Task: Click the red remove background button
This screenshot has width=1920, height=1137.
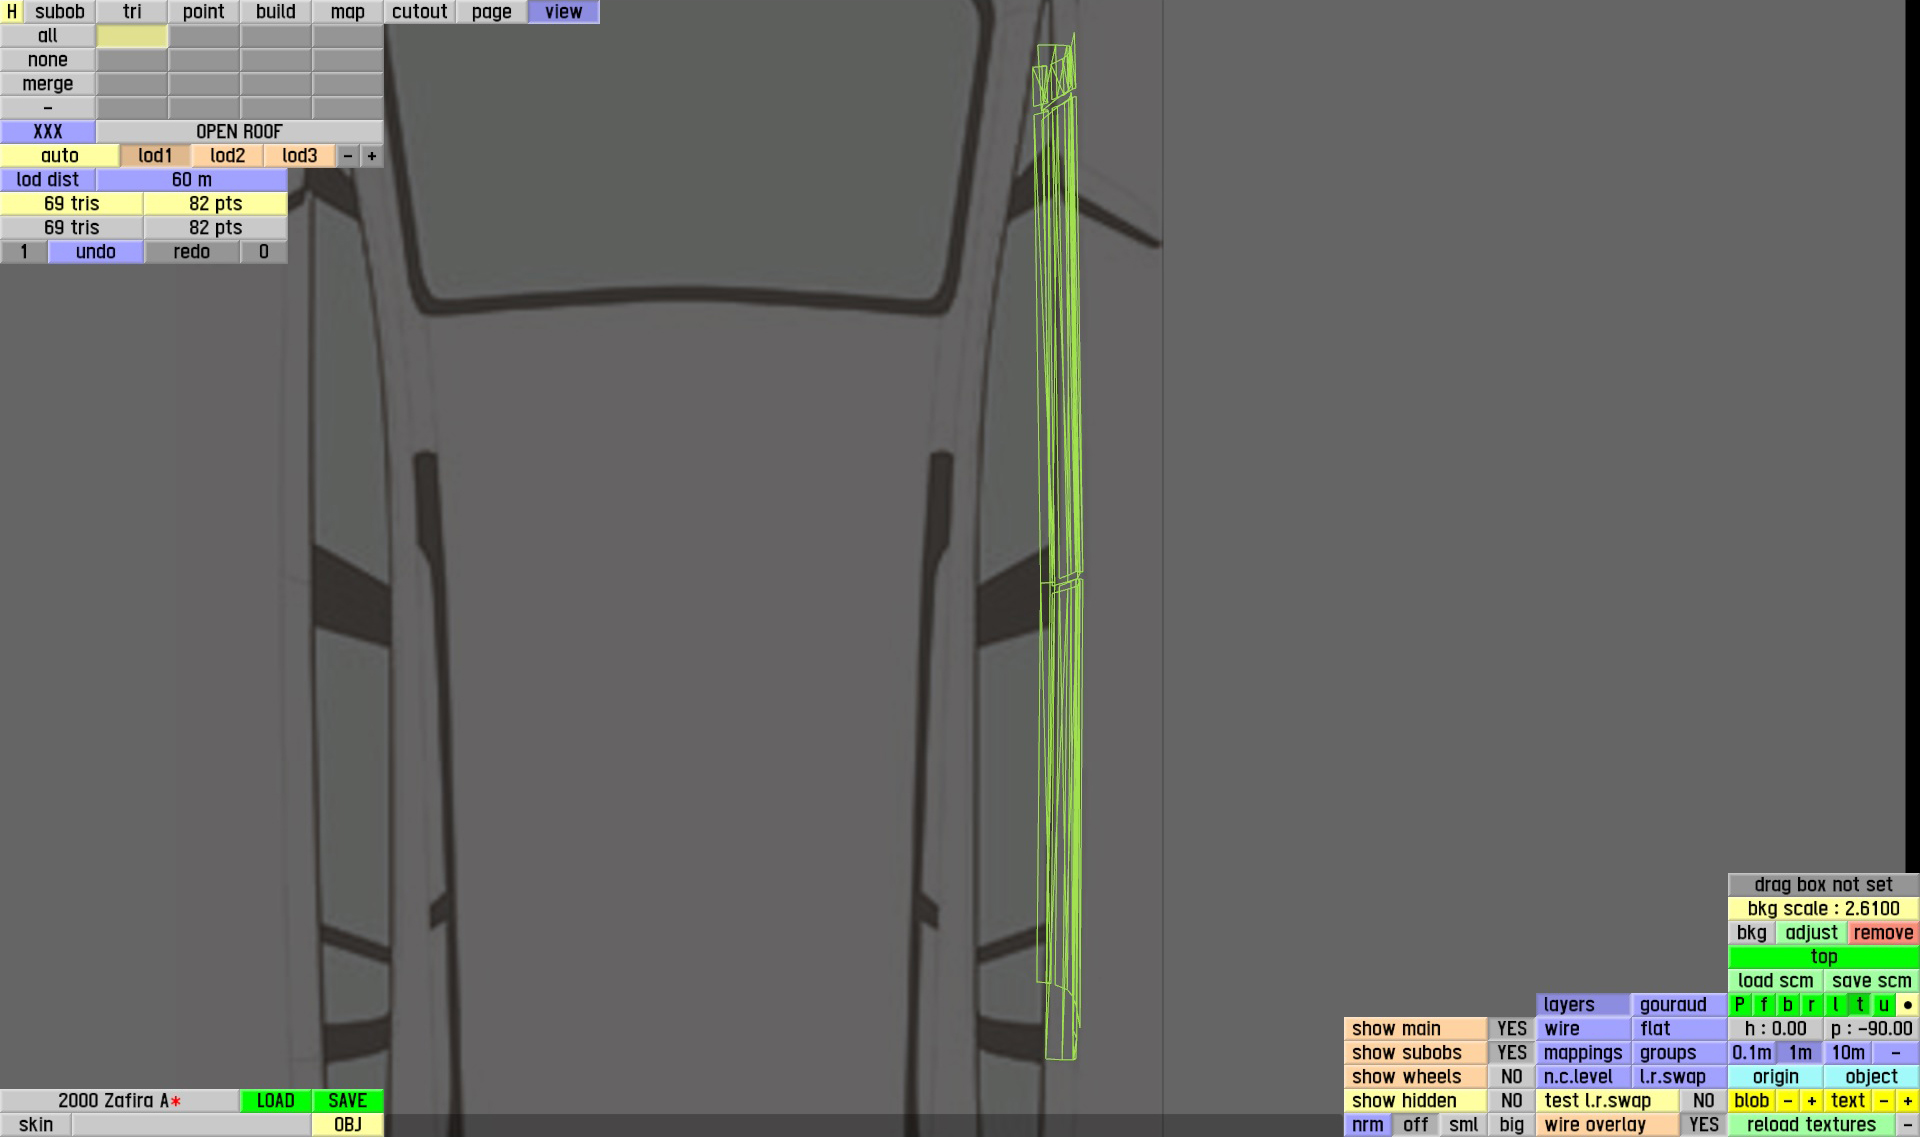Action: coord(1883,933)
